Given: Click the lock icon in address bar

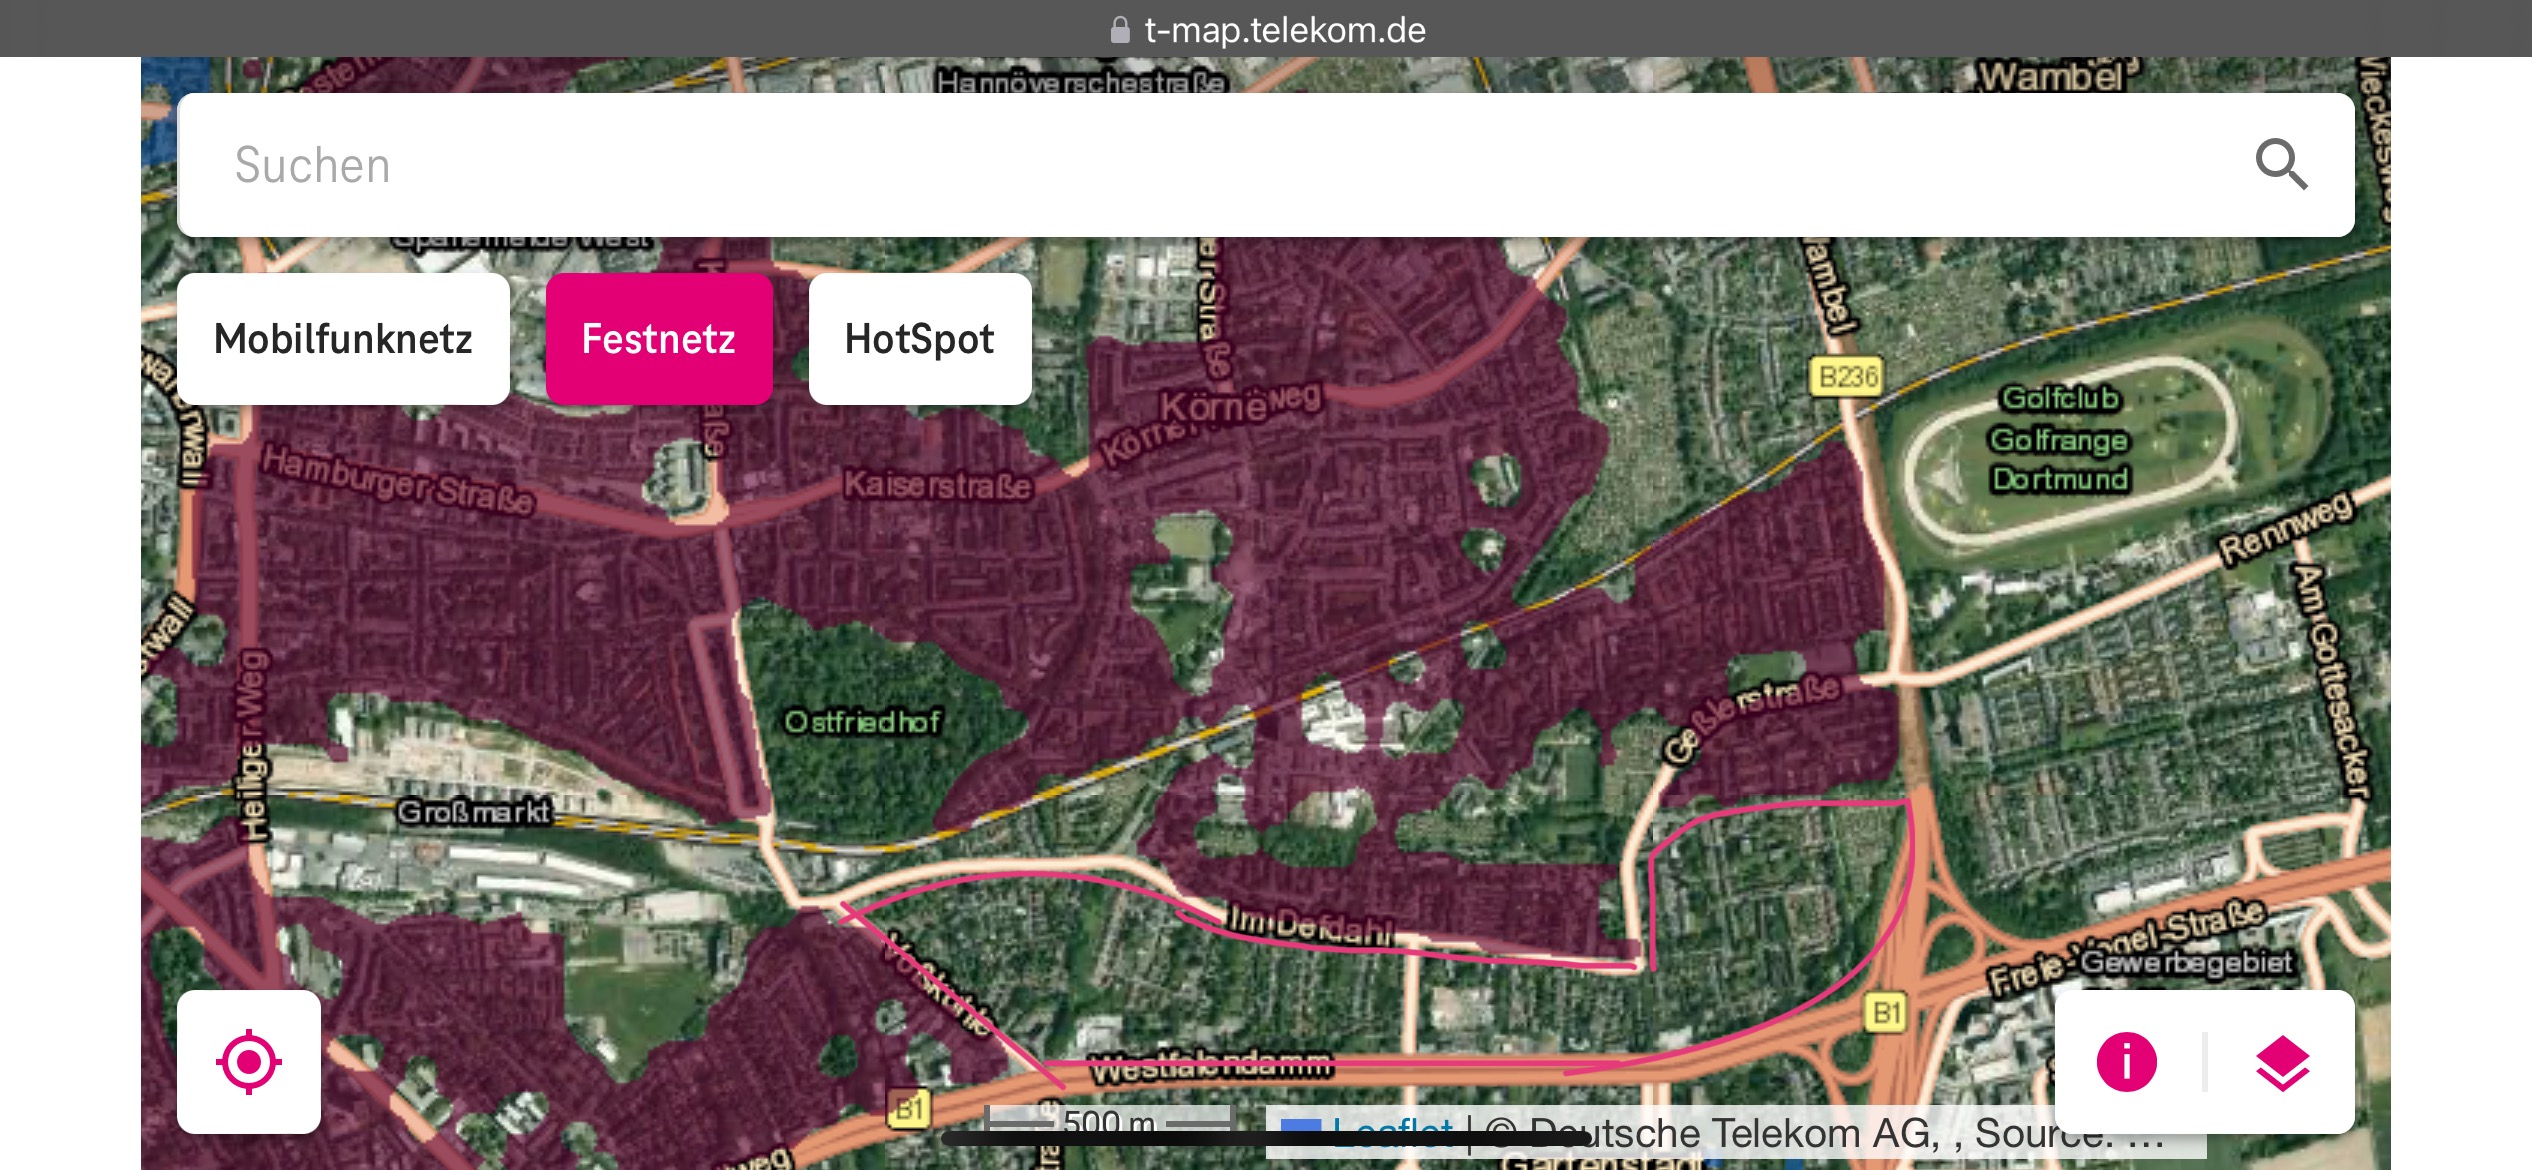Looking at the screenshot, I should coord(1120,30).
